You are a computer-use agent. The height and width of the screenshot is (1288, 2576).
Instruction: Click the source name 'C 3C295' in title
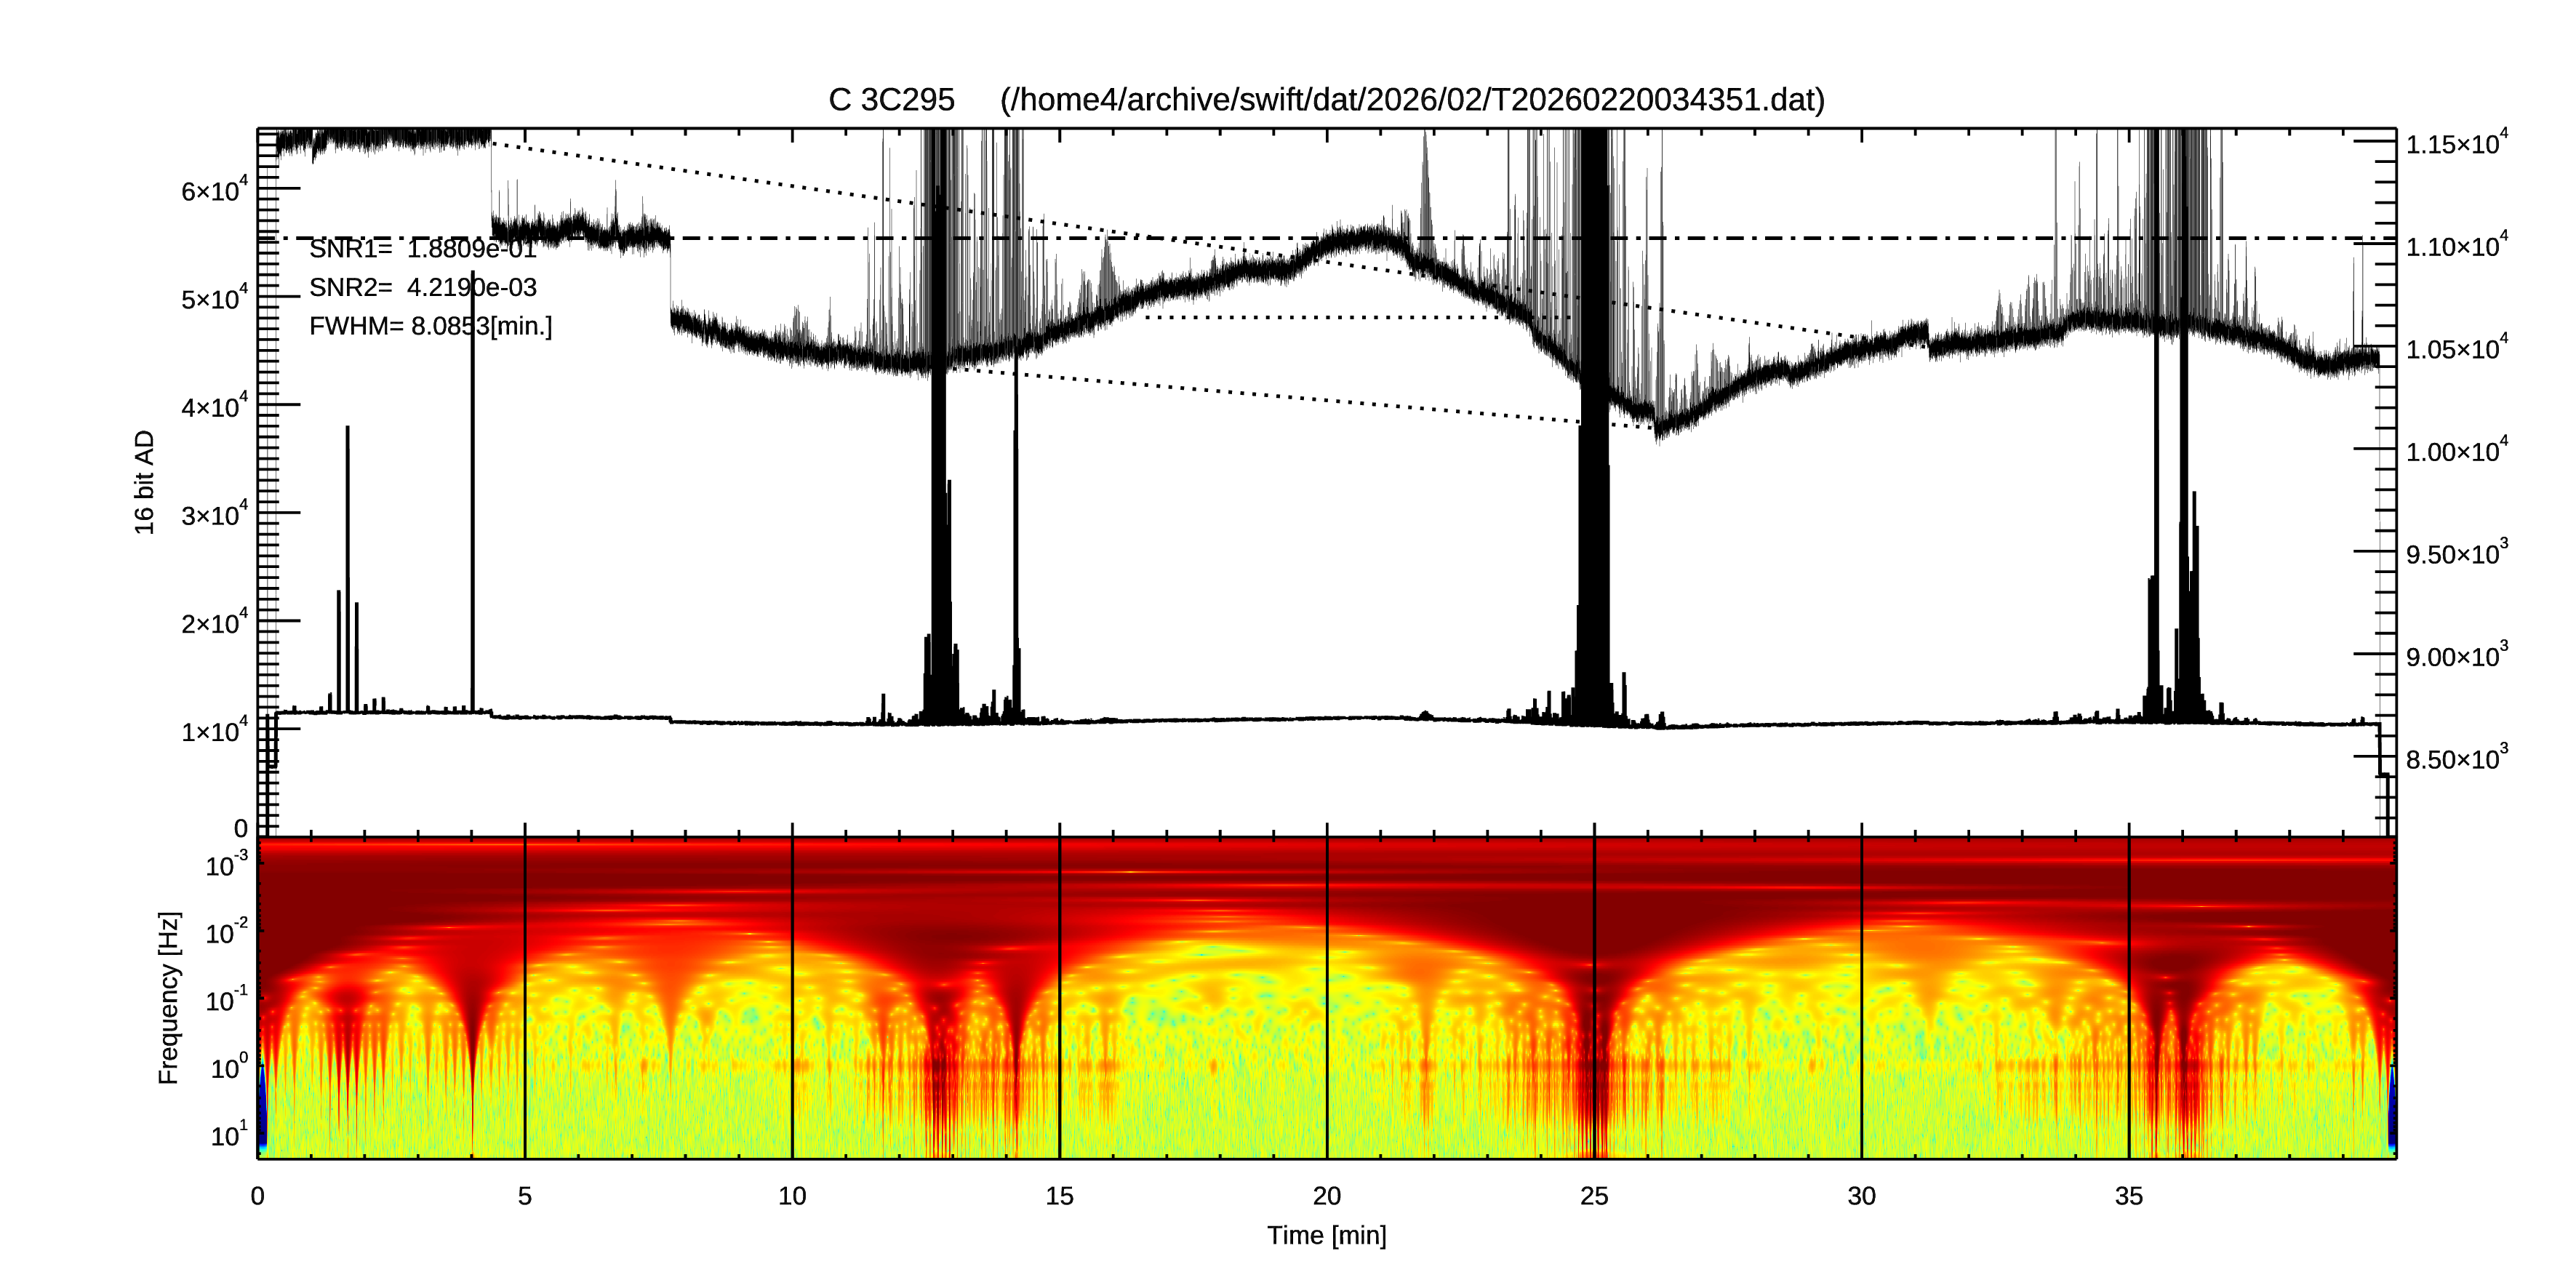[891, 100]
